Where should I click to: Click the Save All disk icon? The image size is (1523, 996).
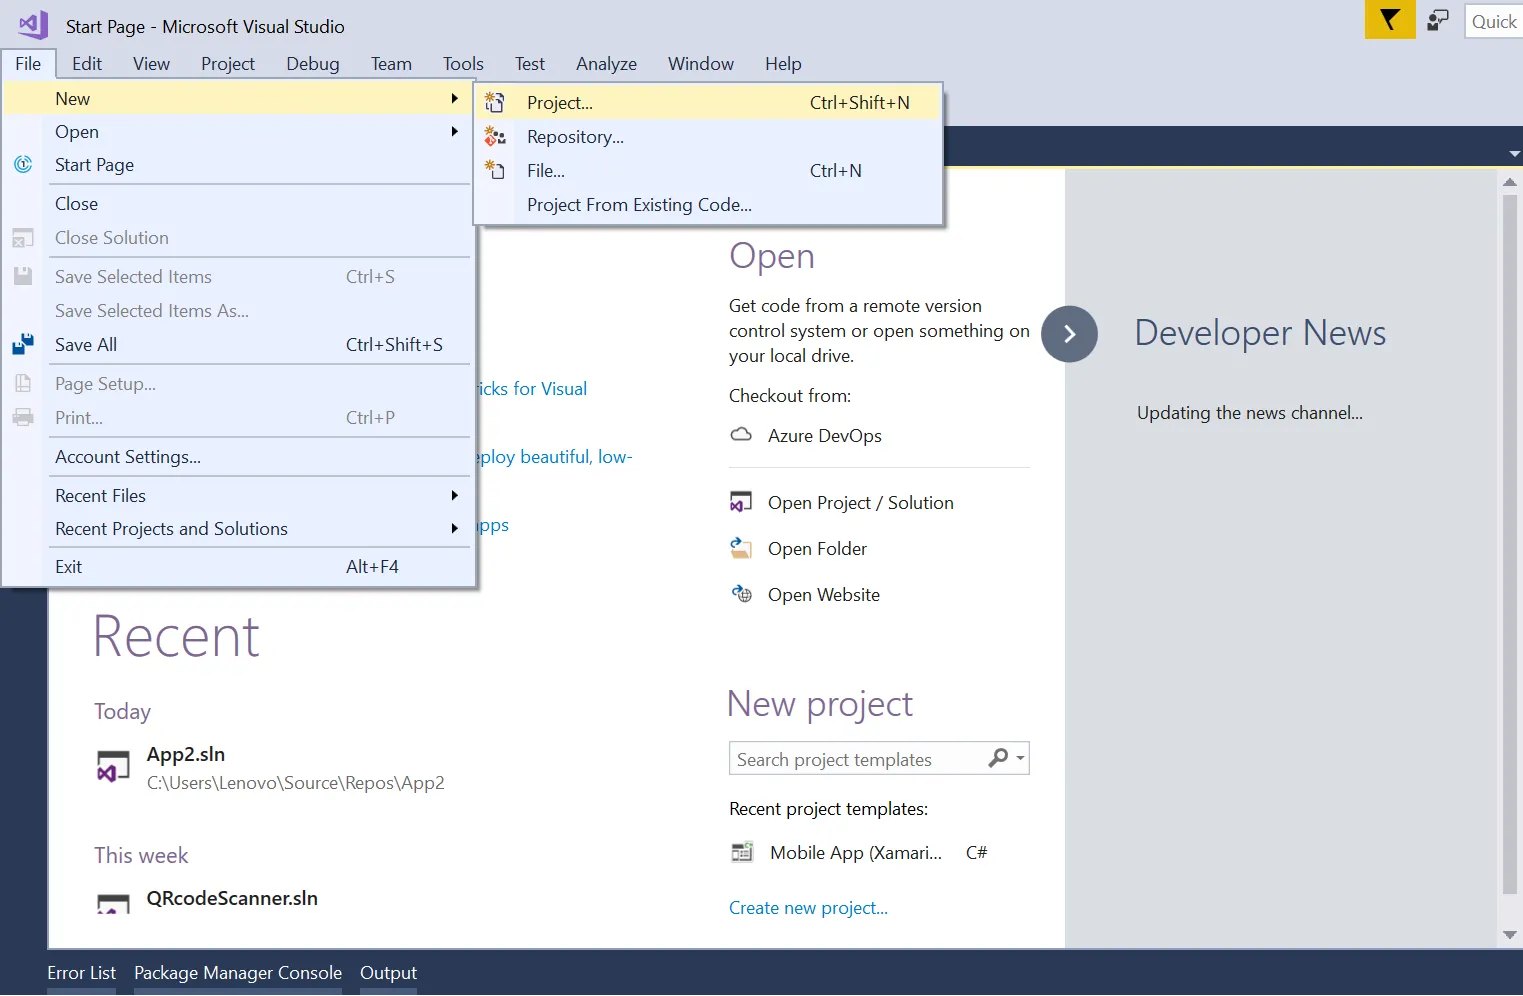(23, 344)
